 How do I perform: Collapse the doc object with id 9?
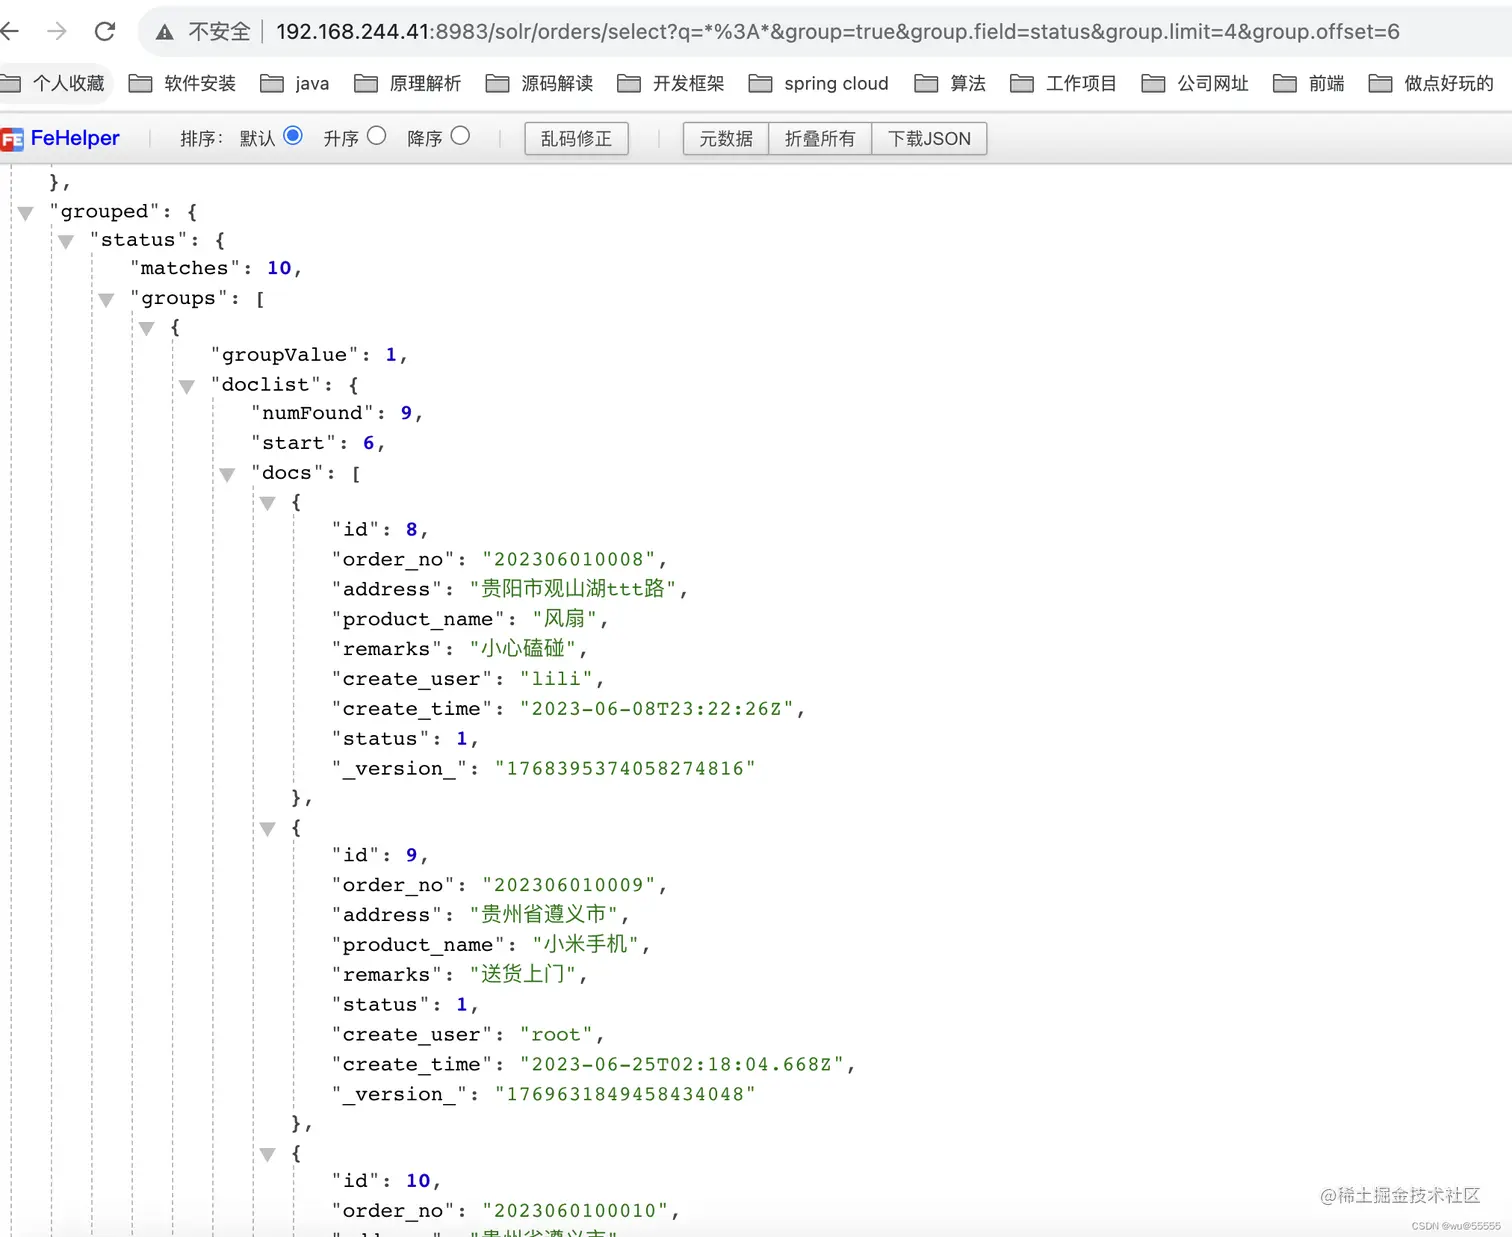pos(268,828)
